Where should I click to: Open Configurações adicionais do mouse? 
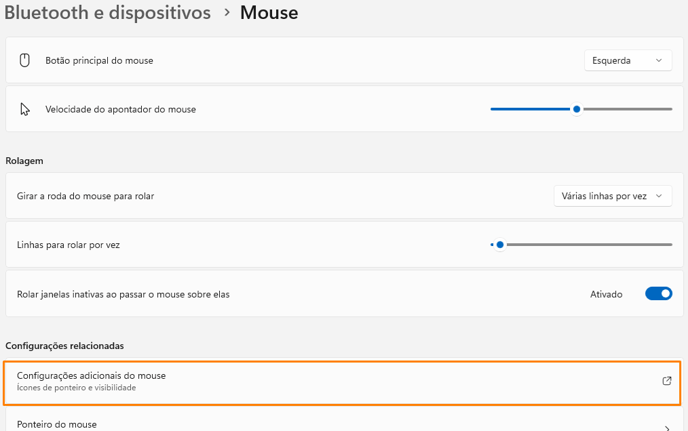point(342,383)
